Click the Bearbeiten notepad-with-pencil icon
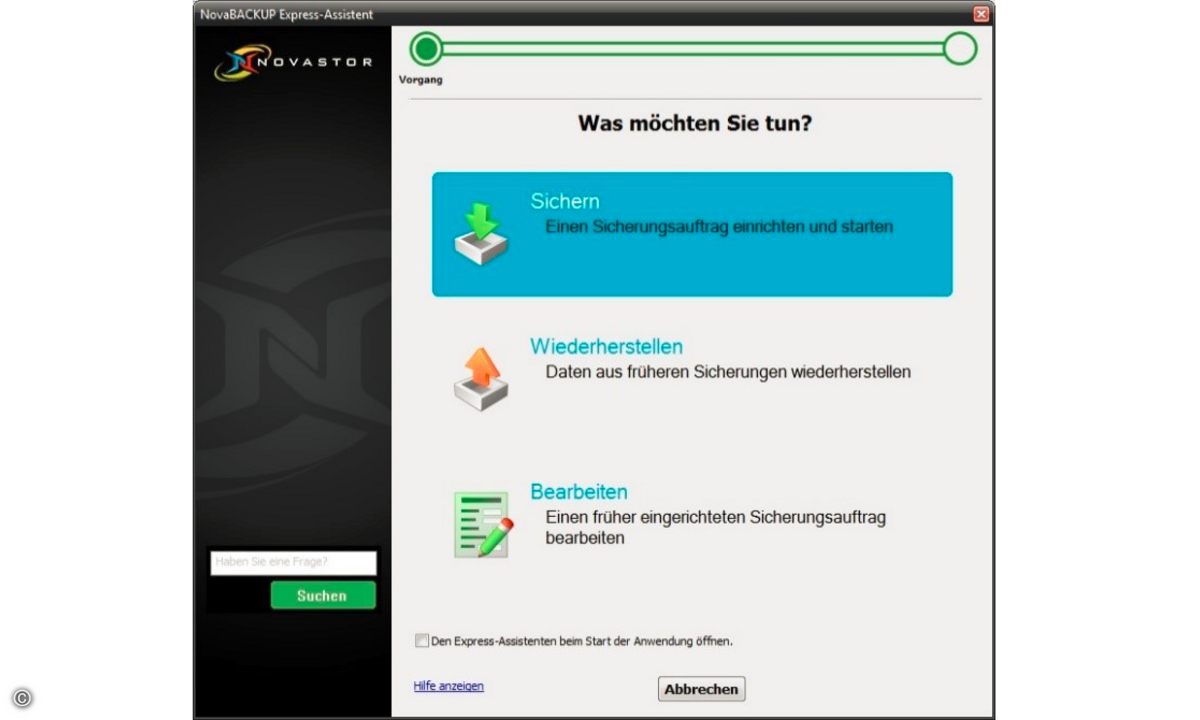 (483, 524)
